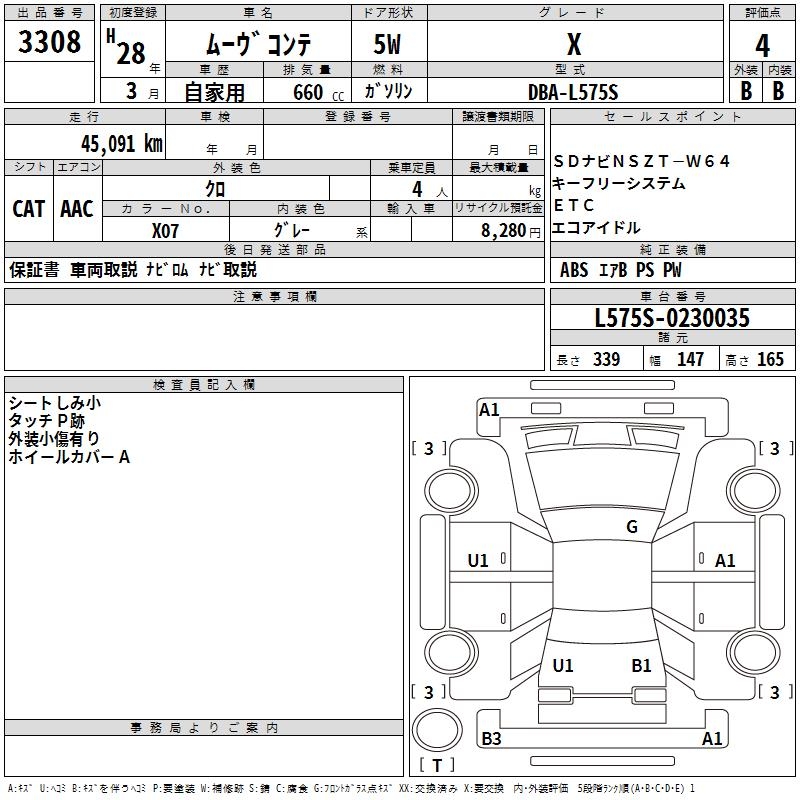
Task: Click the セールスポイント header
Action: point(672,117)
